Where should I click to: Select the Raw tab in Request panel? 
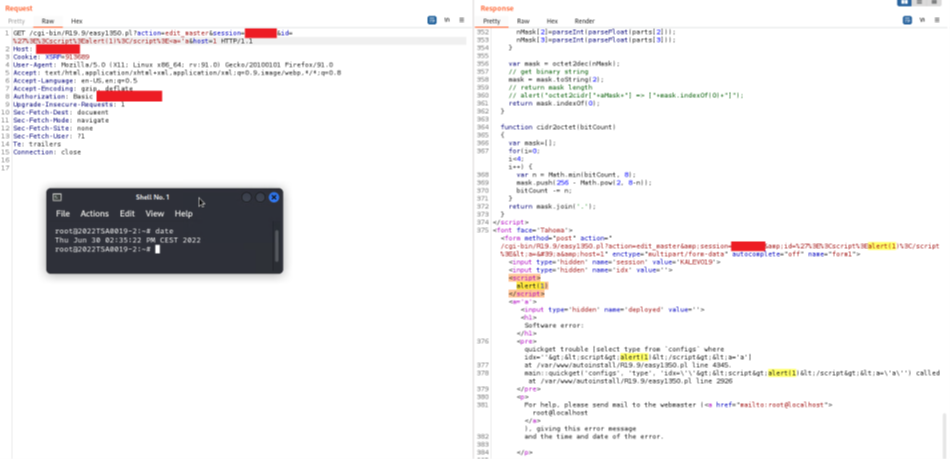coord(47,21)
